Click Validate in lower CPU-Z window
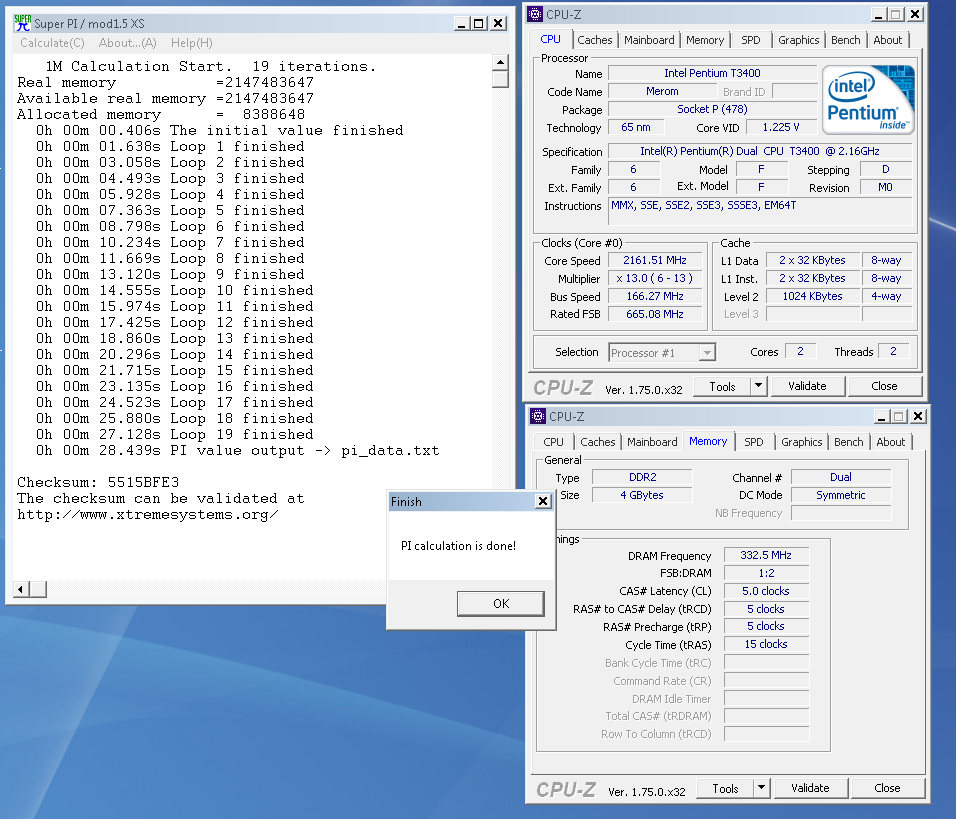The image size is (956, 819). click(x=810, y=788)
